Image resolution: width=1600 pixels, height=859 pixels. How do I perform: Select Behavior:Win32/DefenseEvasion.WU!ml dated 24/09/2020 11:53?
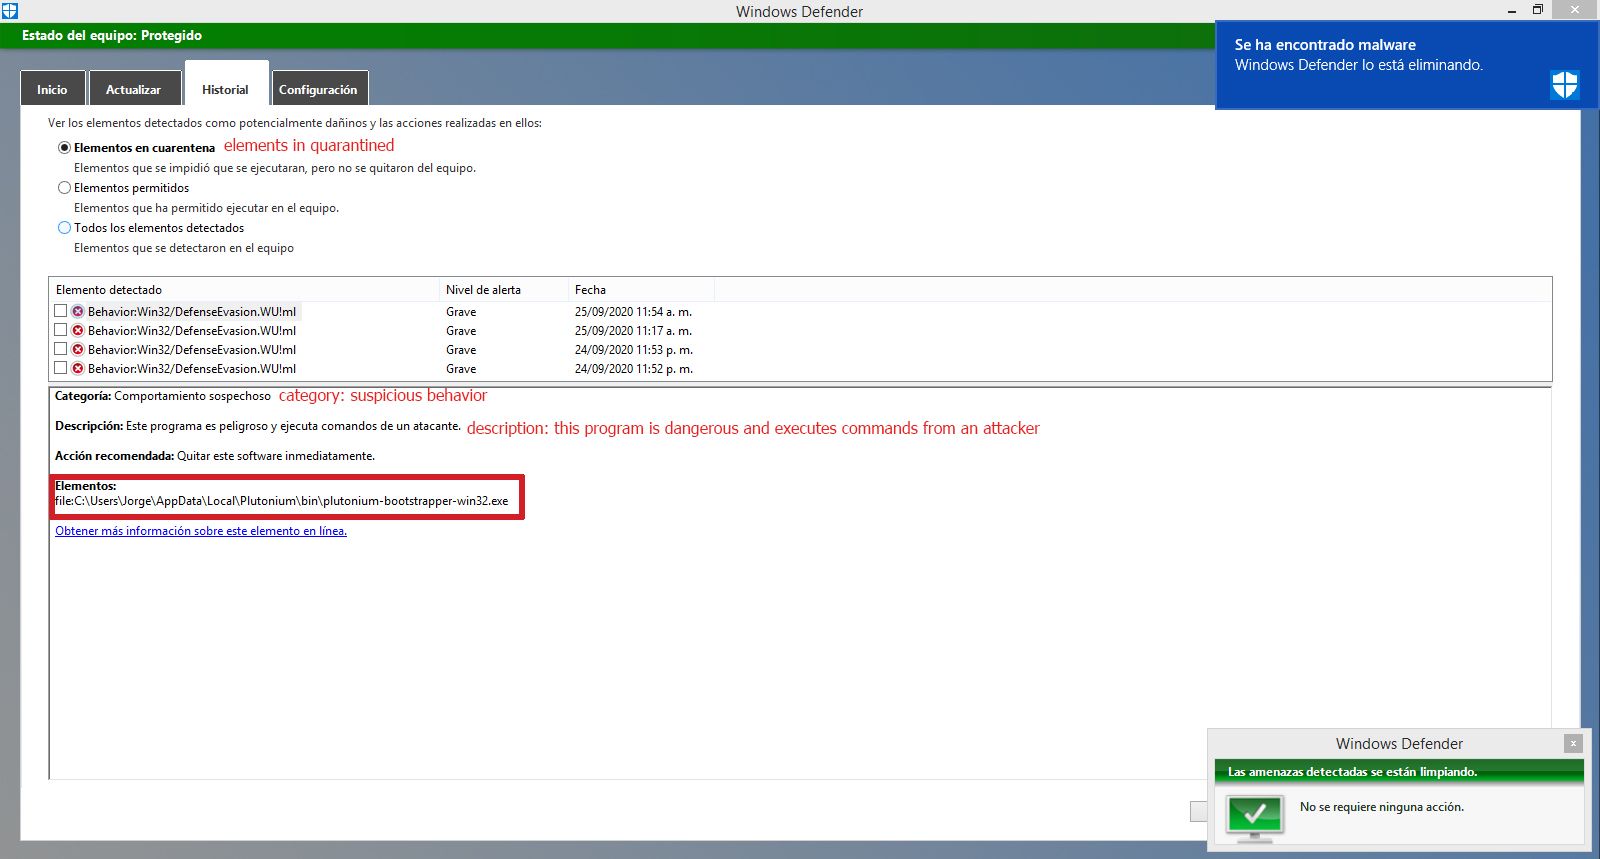click(192, 349)
